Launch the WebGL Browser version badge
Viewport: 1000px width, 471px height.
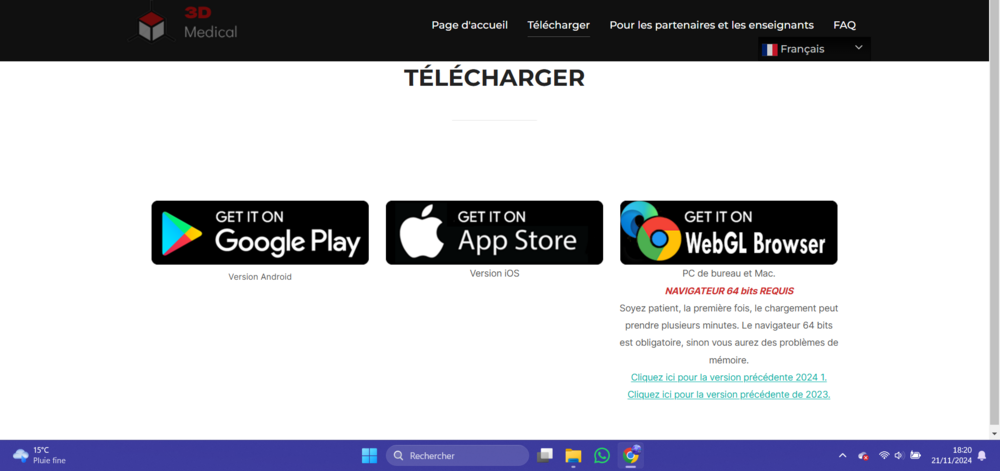(x=728, y=232)
